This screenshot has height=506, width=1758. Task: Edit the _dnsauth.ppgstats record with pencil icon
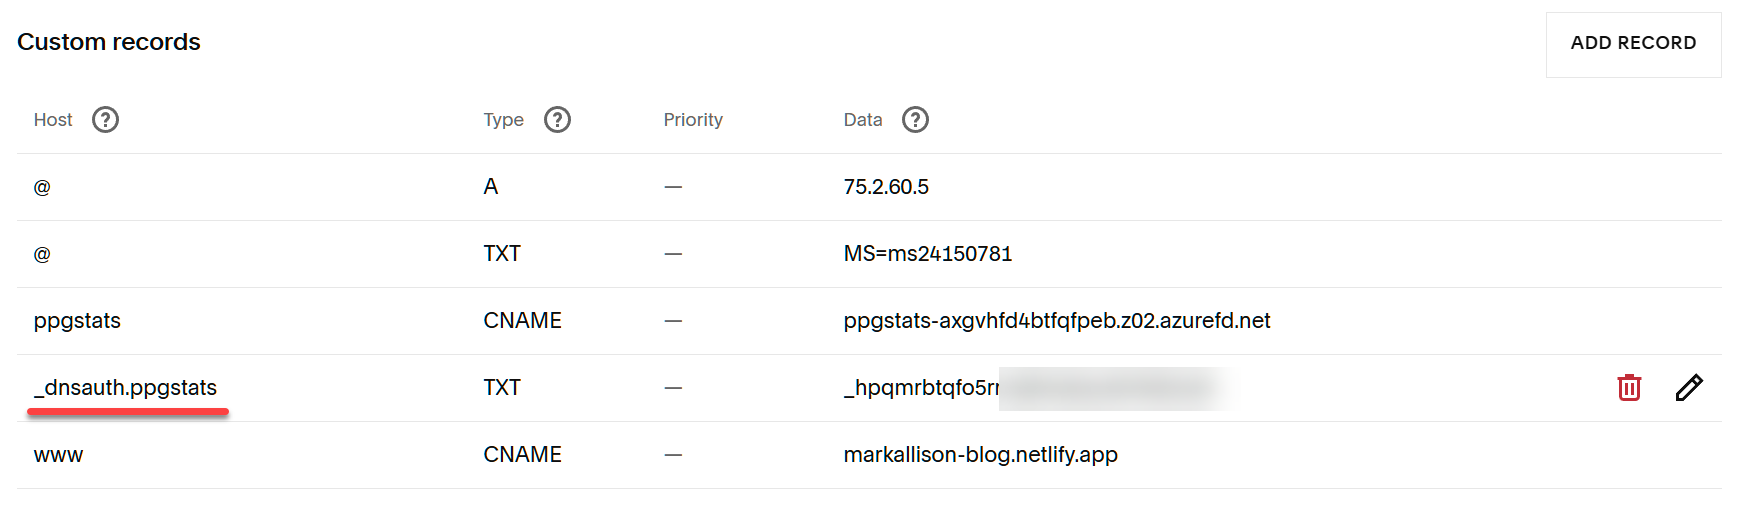pos(1689,387)
